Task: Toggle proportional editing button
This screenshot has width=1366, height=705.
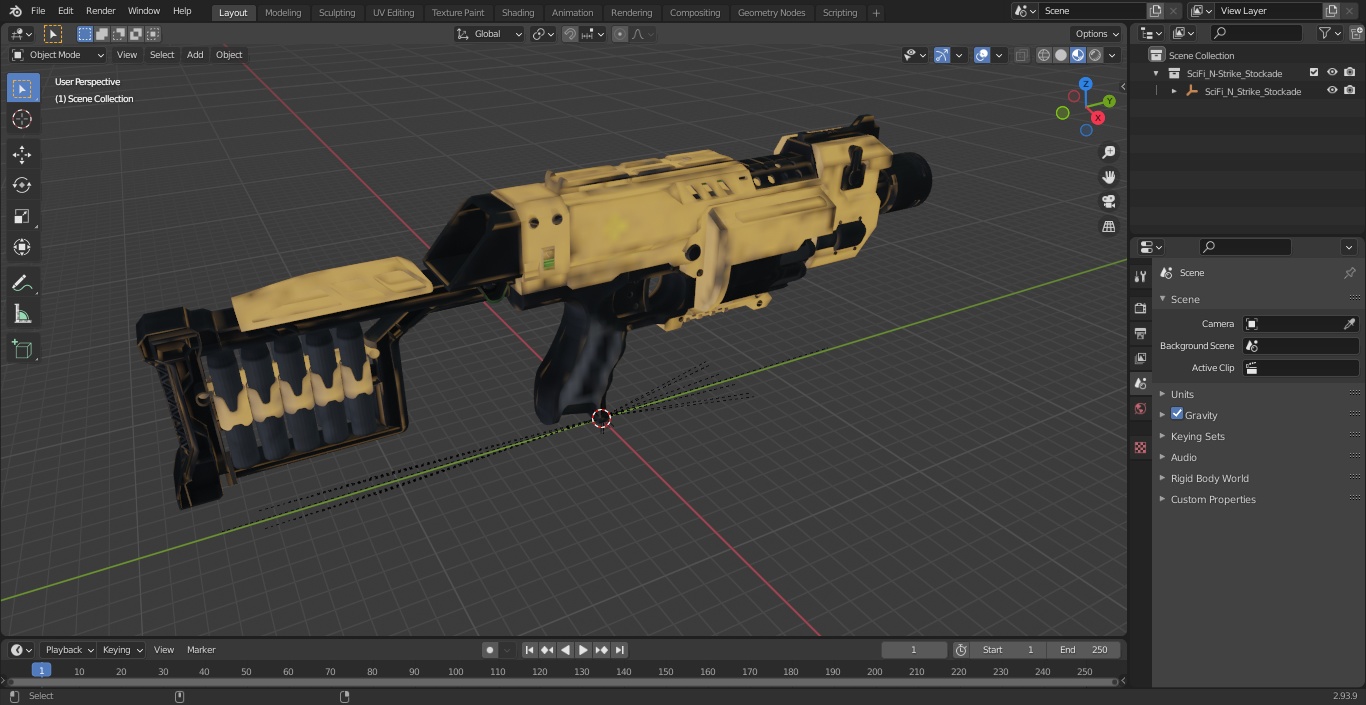Action: (x=620, y=34)
